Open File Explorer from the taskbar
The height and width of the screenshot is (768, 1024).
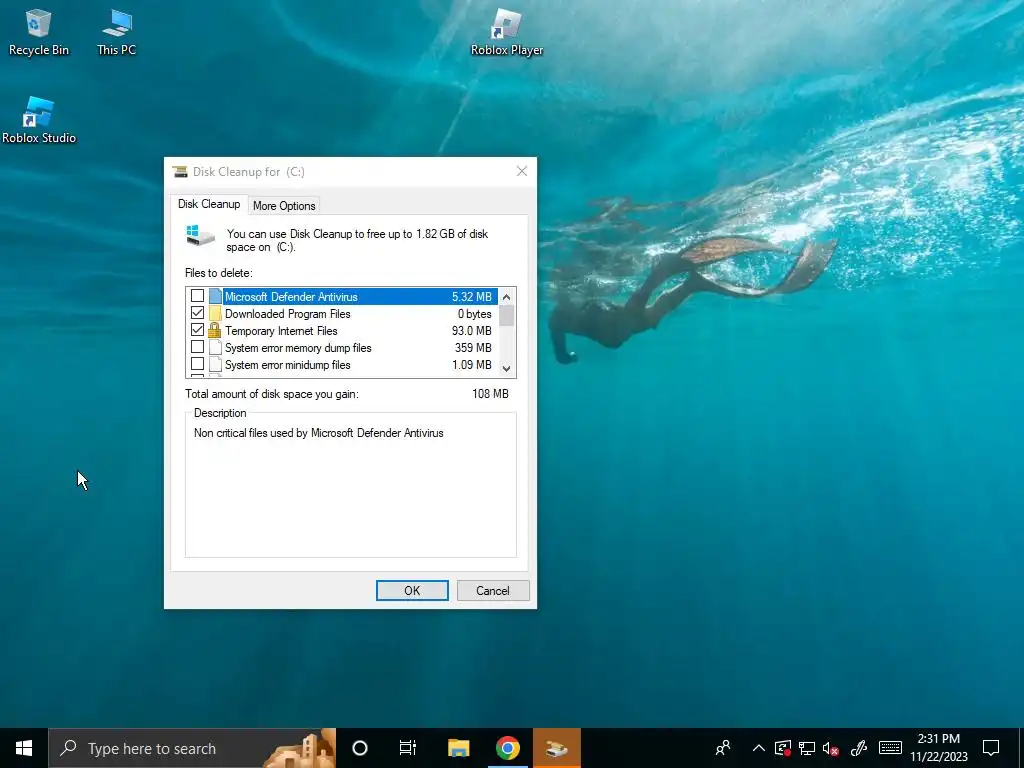coord(458,748)
